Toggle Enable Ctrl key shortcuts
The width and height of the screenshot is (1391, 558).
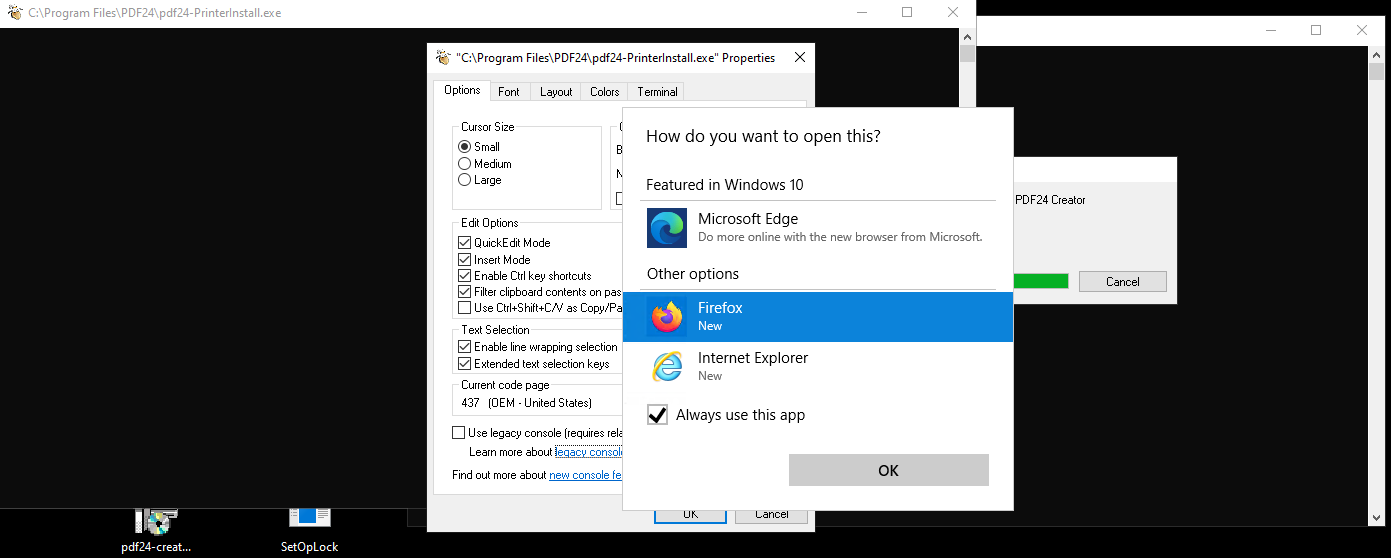464,276
